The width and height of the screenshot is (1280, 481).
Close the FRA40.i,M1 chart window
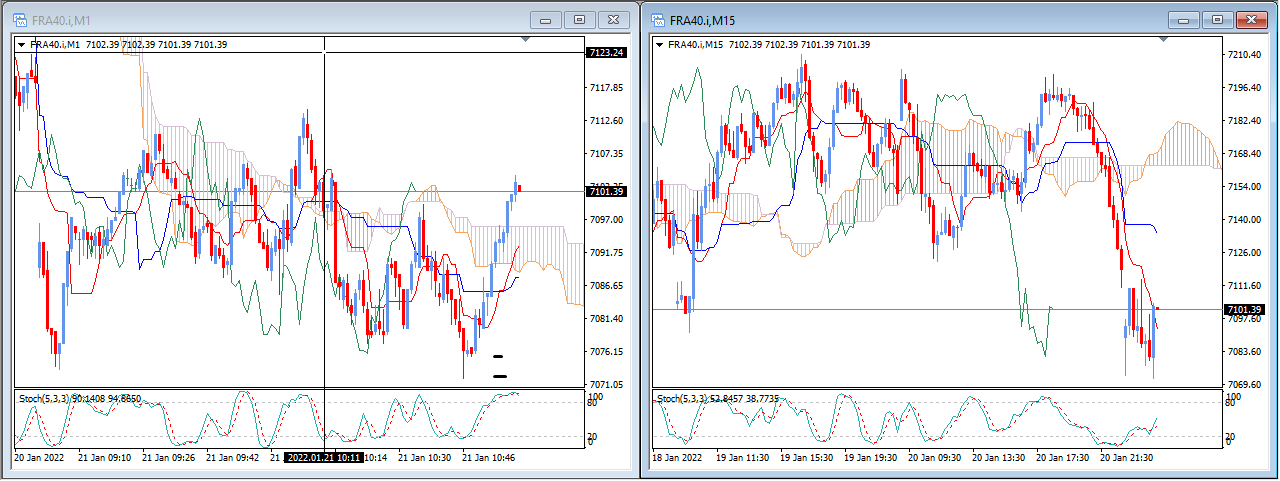click(x=613, y=19)
